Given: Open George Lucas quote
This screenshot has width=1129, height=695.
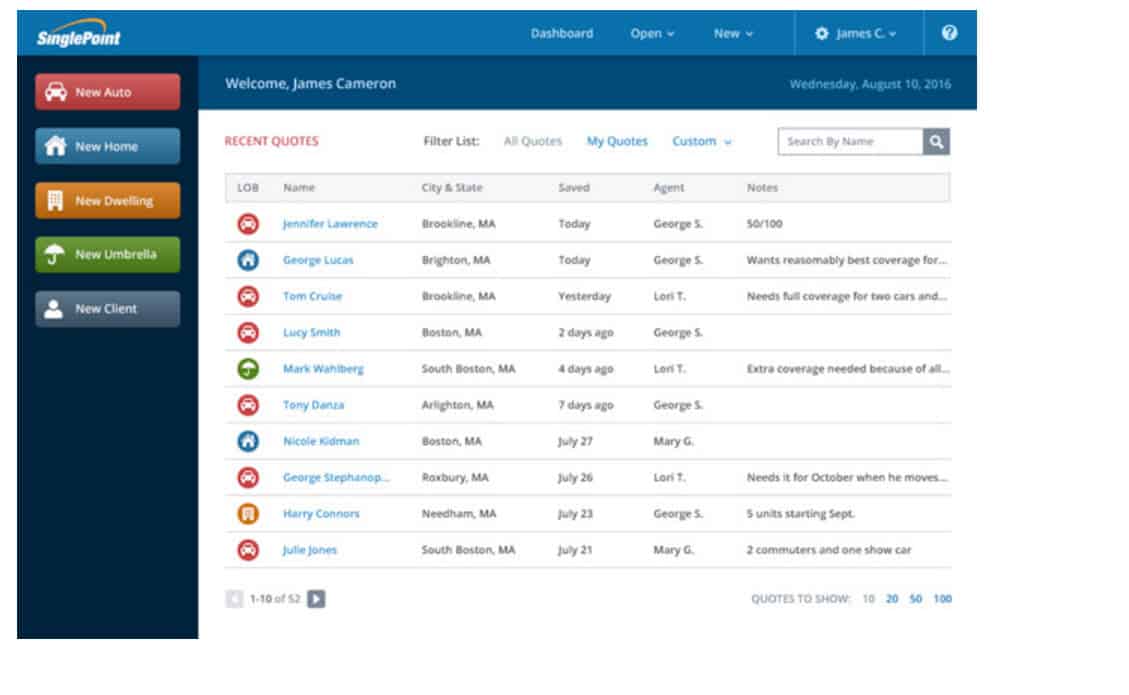Looking at the screenshot, I should click(318, 260).
